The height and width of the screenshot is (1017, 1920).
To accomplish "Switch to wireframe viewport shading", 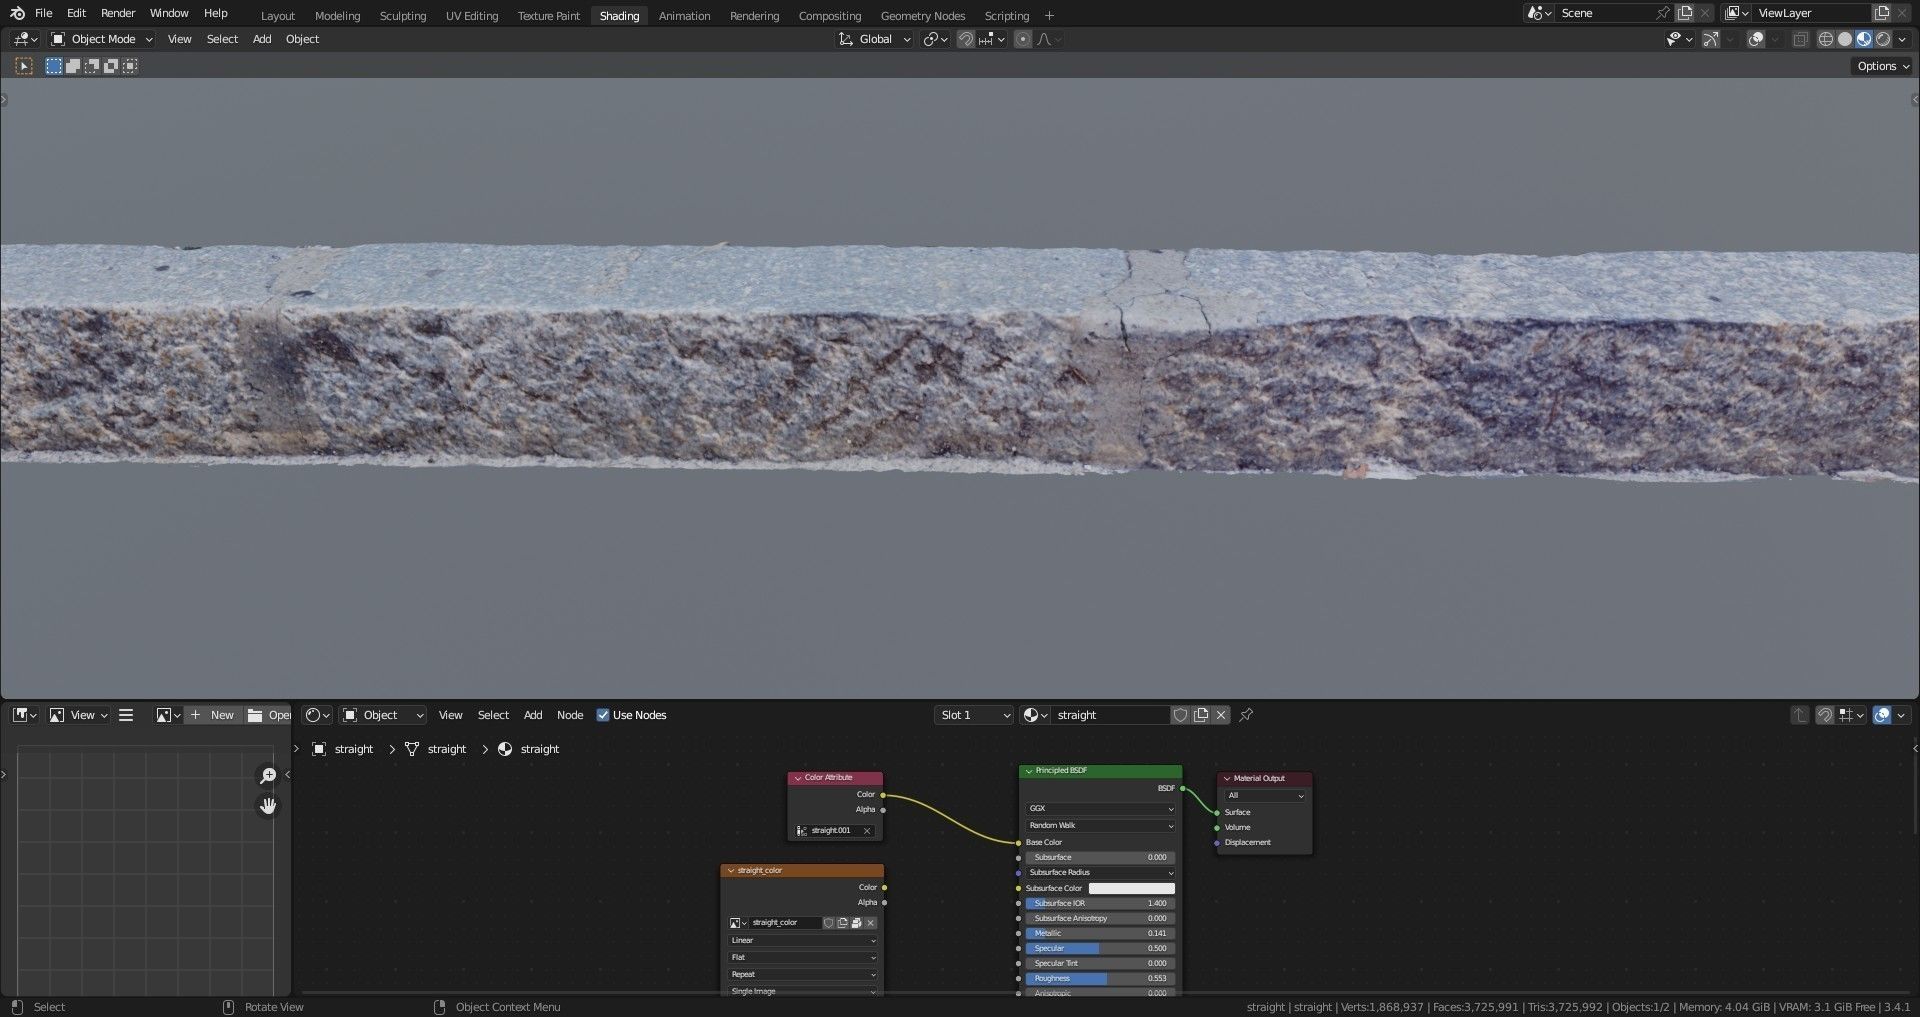I will point(1825,39).
